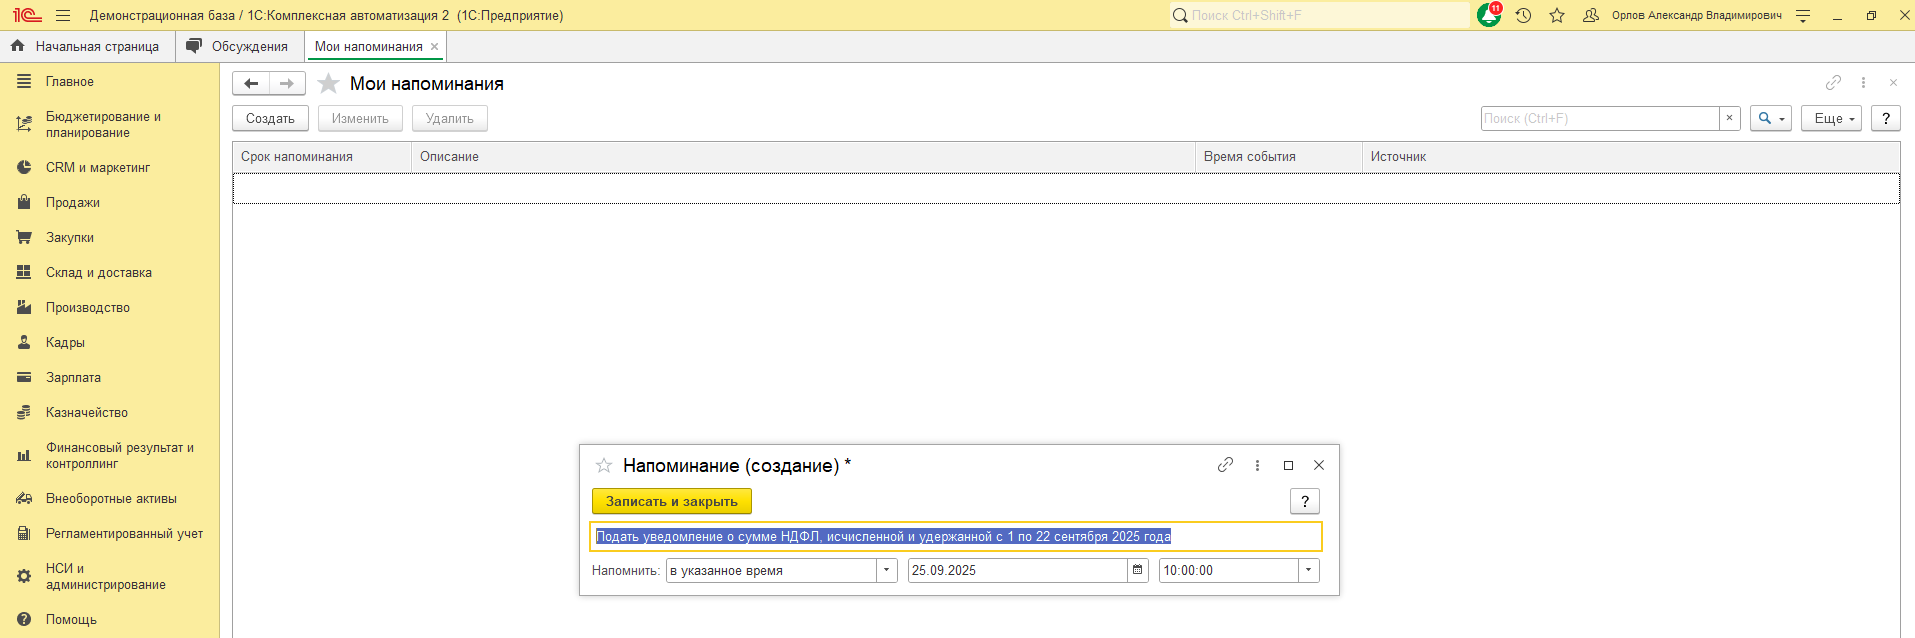Open main hamburger menu next to logo
This screenshot has width=1915, height=638.
point(63,16)
